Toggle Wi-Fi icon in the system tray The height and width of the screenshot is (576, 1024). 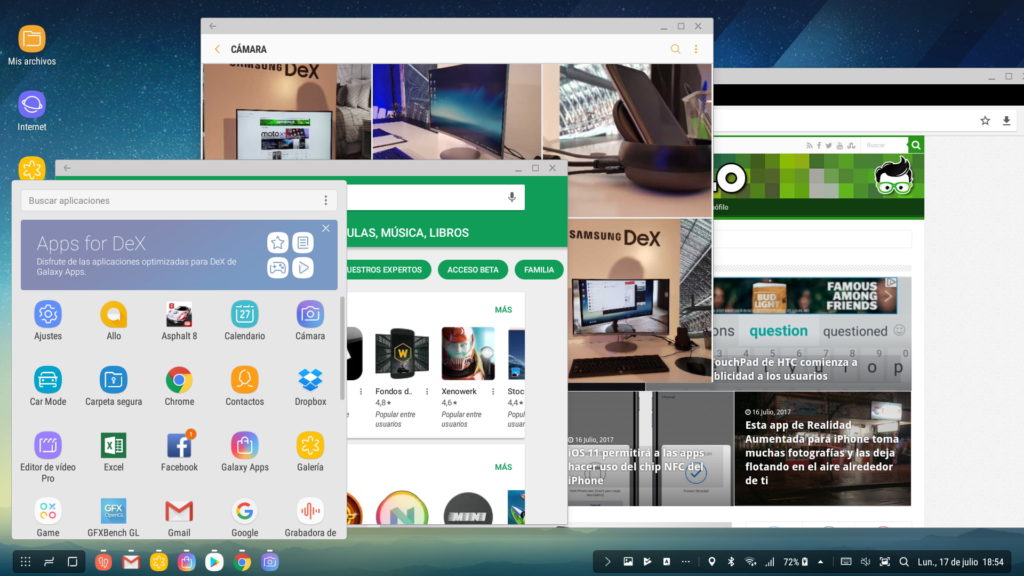point(750,562)
